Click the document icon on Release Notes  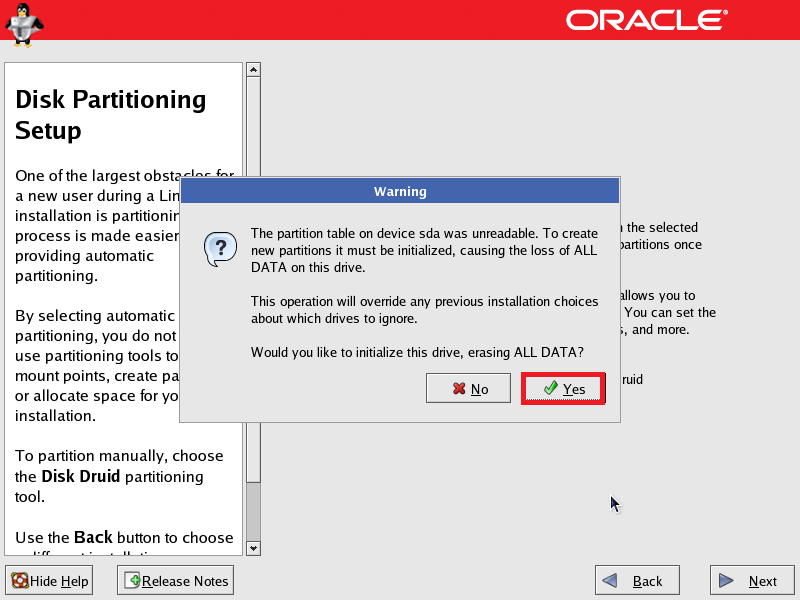click(132, 581)
